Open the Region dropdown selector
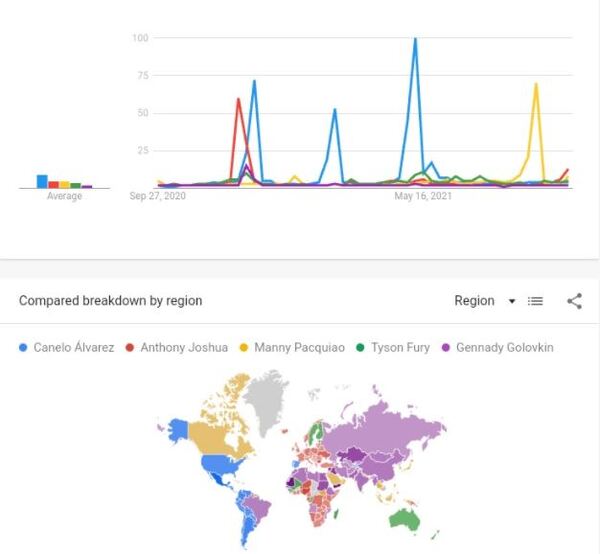This screenshot has width=600, height=554. 484,301
